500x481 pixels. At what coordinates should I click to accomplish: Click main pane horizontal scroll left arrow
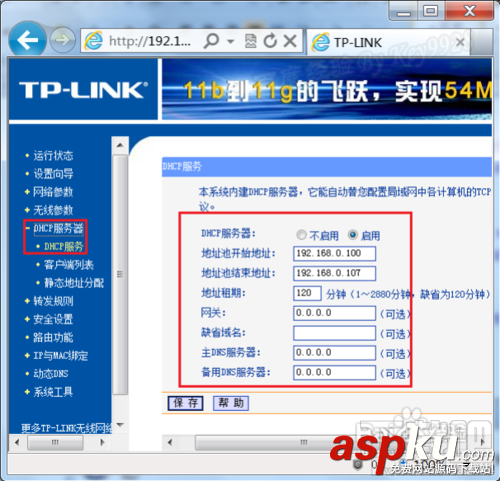click(x=170, y=442)
